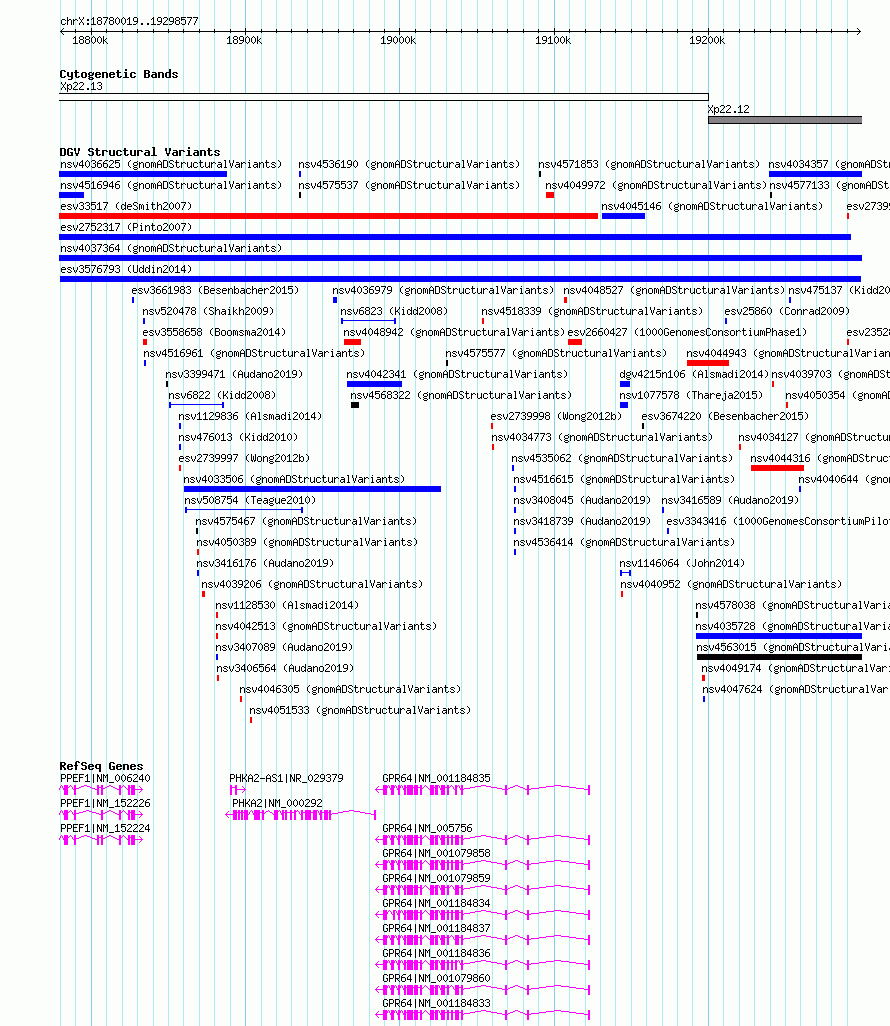The height and width of the screenshot is (1026, 890).
Task: Click the esv3576793 (Uddin2014) label
Action: 126,269
